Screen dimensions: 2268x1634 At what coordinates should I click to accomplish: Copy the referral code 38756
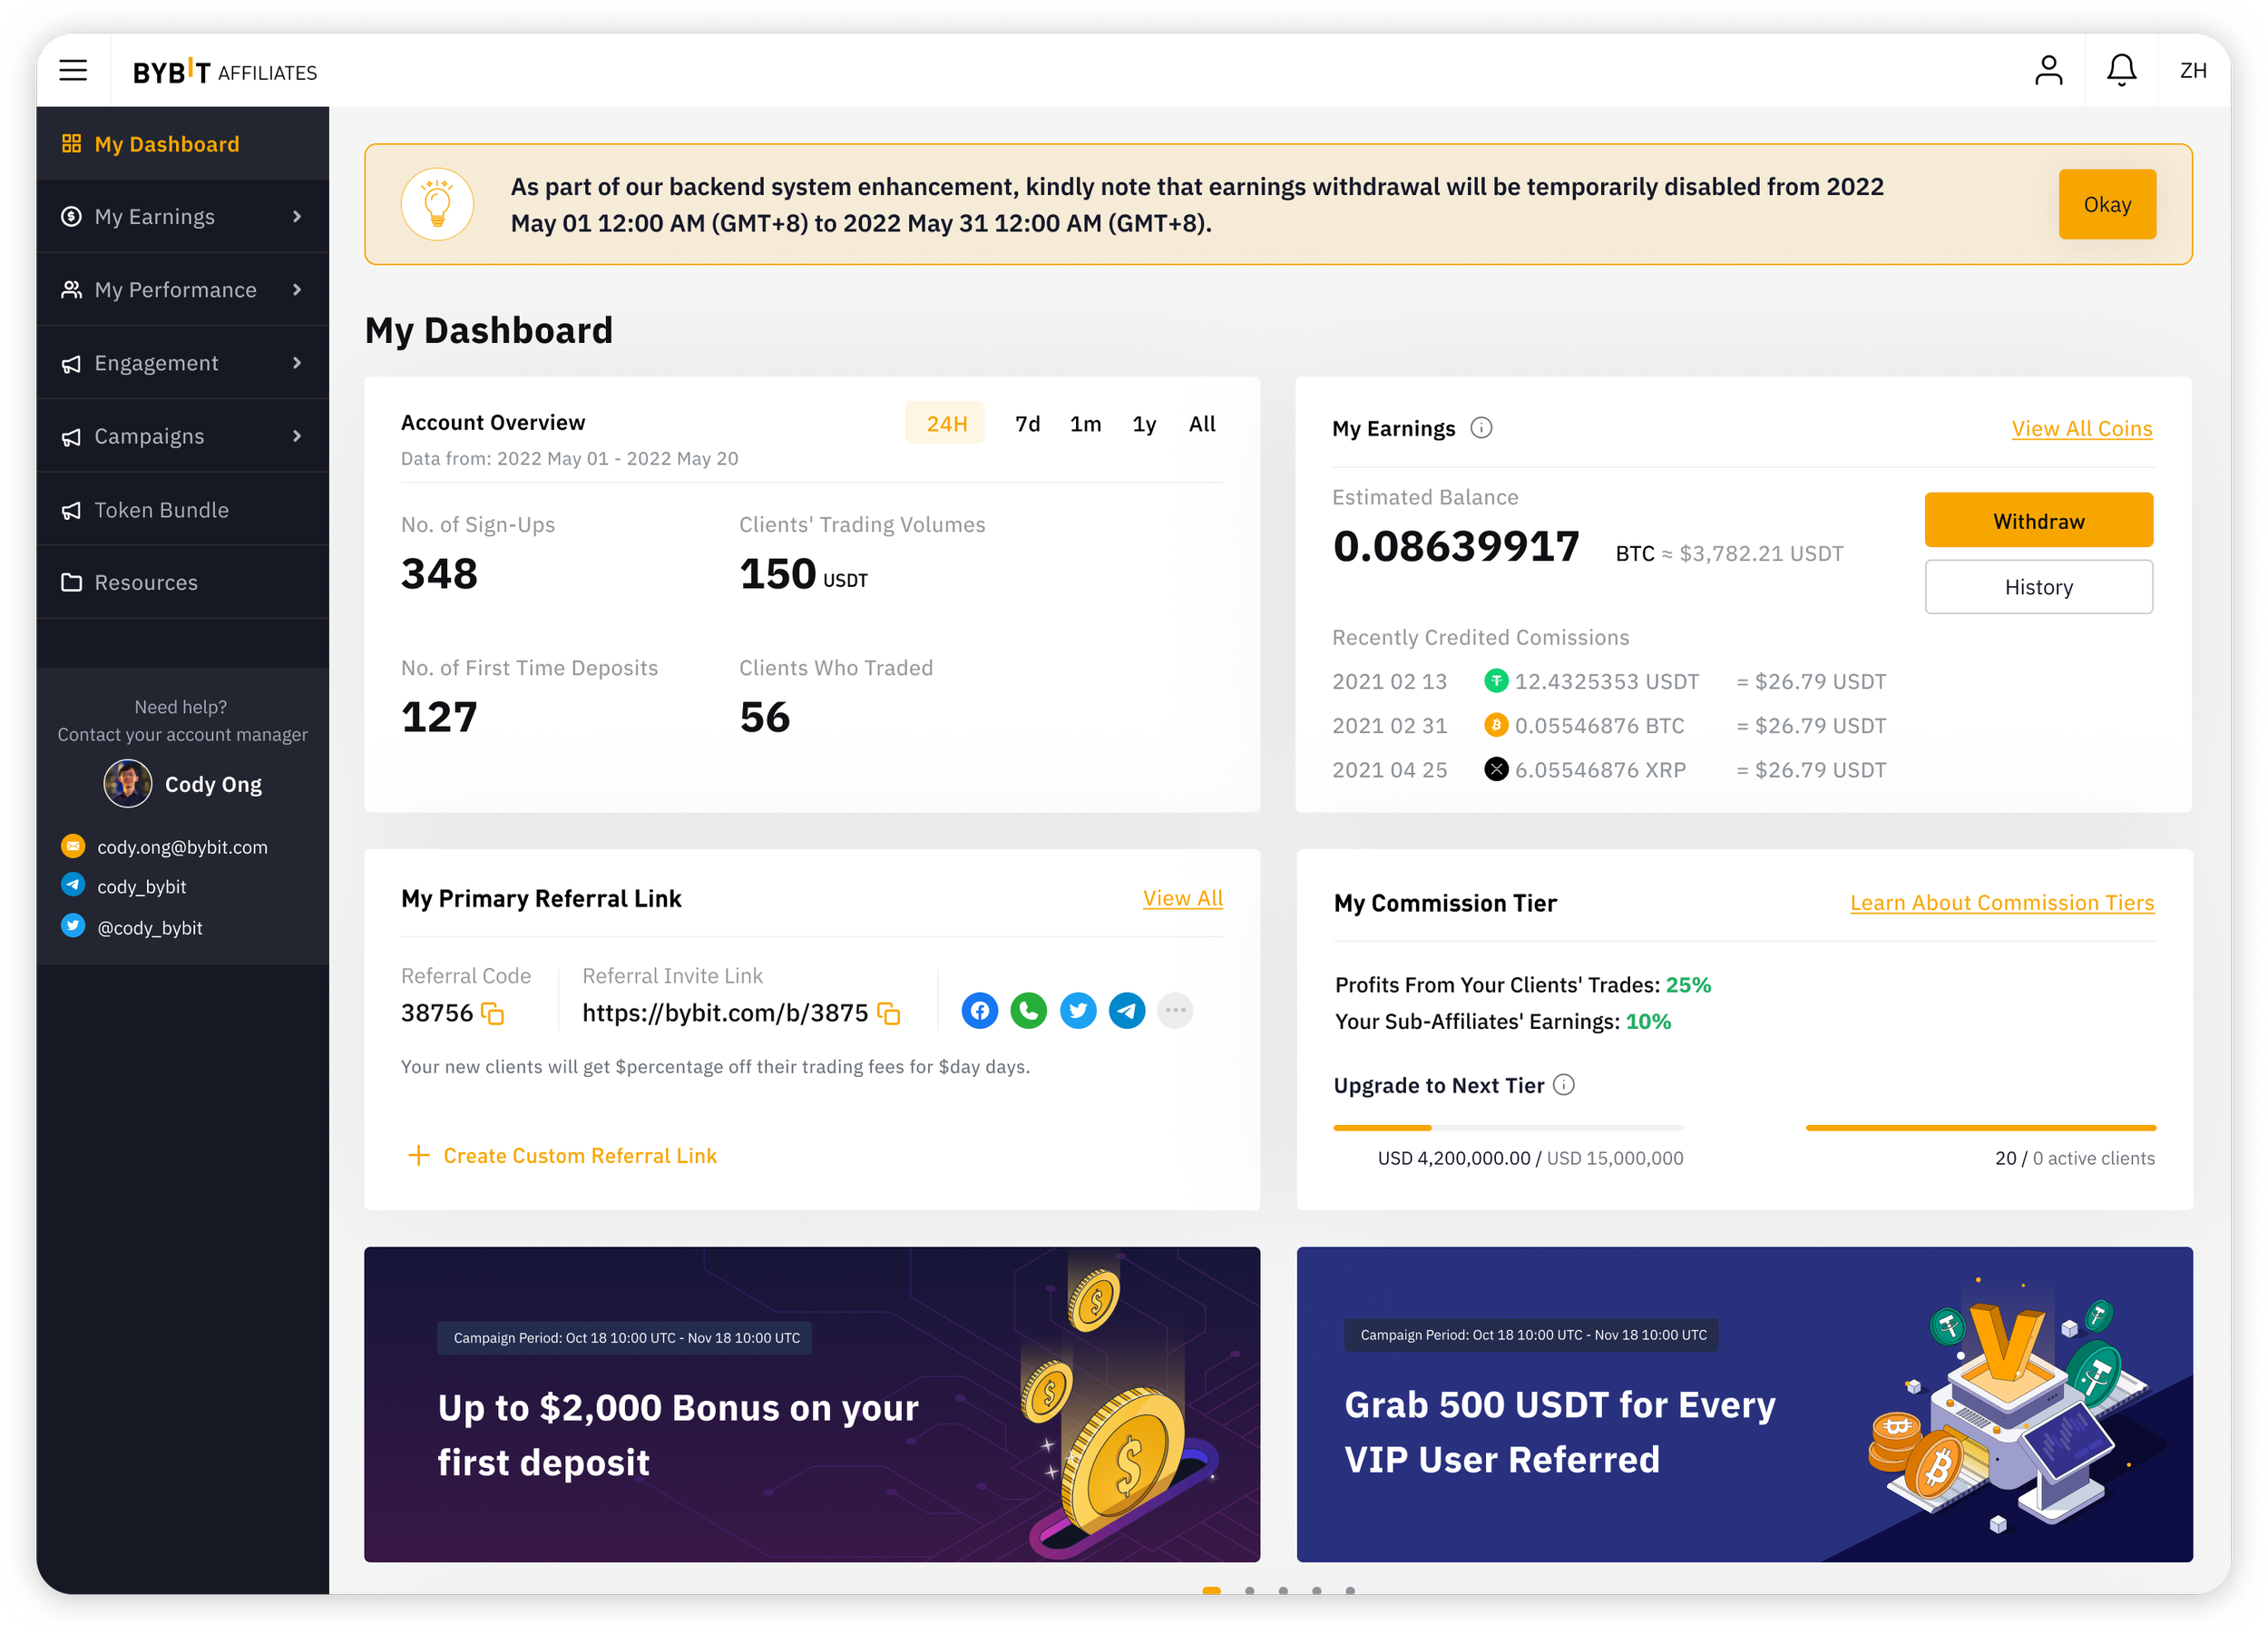point(492,1013)
